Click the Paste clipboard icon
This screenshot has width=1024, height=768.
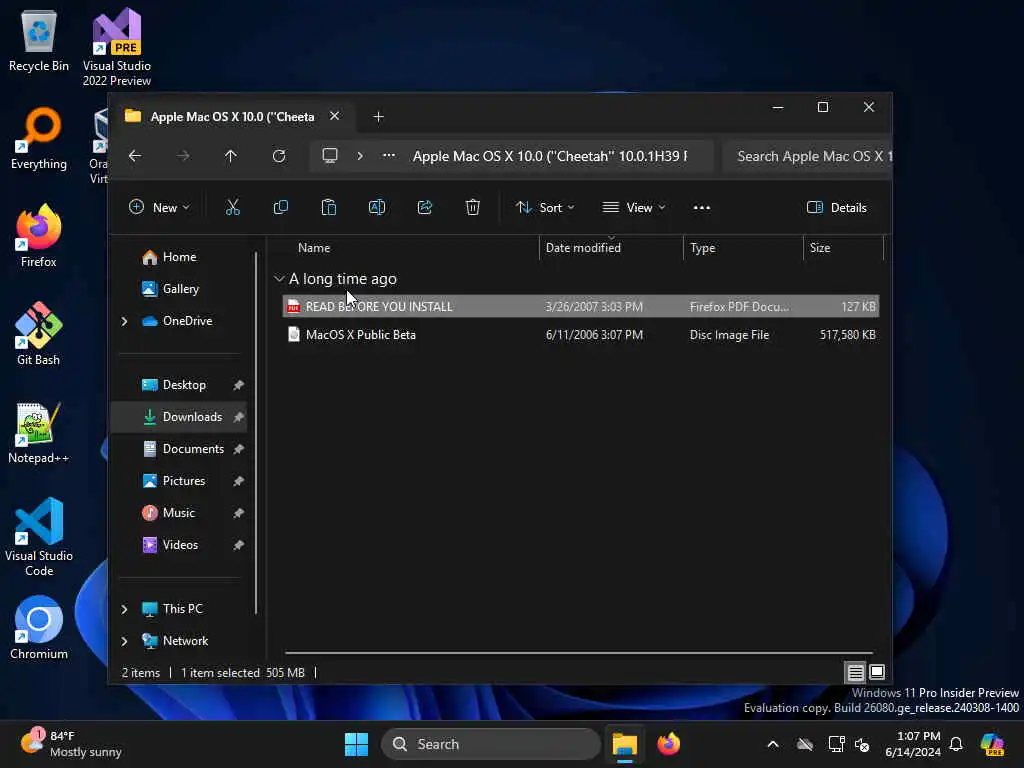(x=328, y=208)
